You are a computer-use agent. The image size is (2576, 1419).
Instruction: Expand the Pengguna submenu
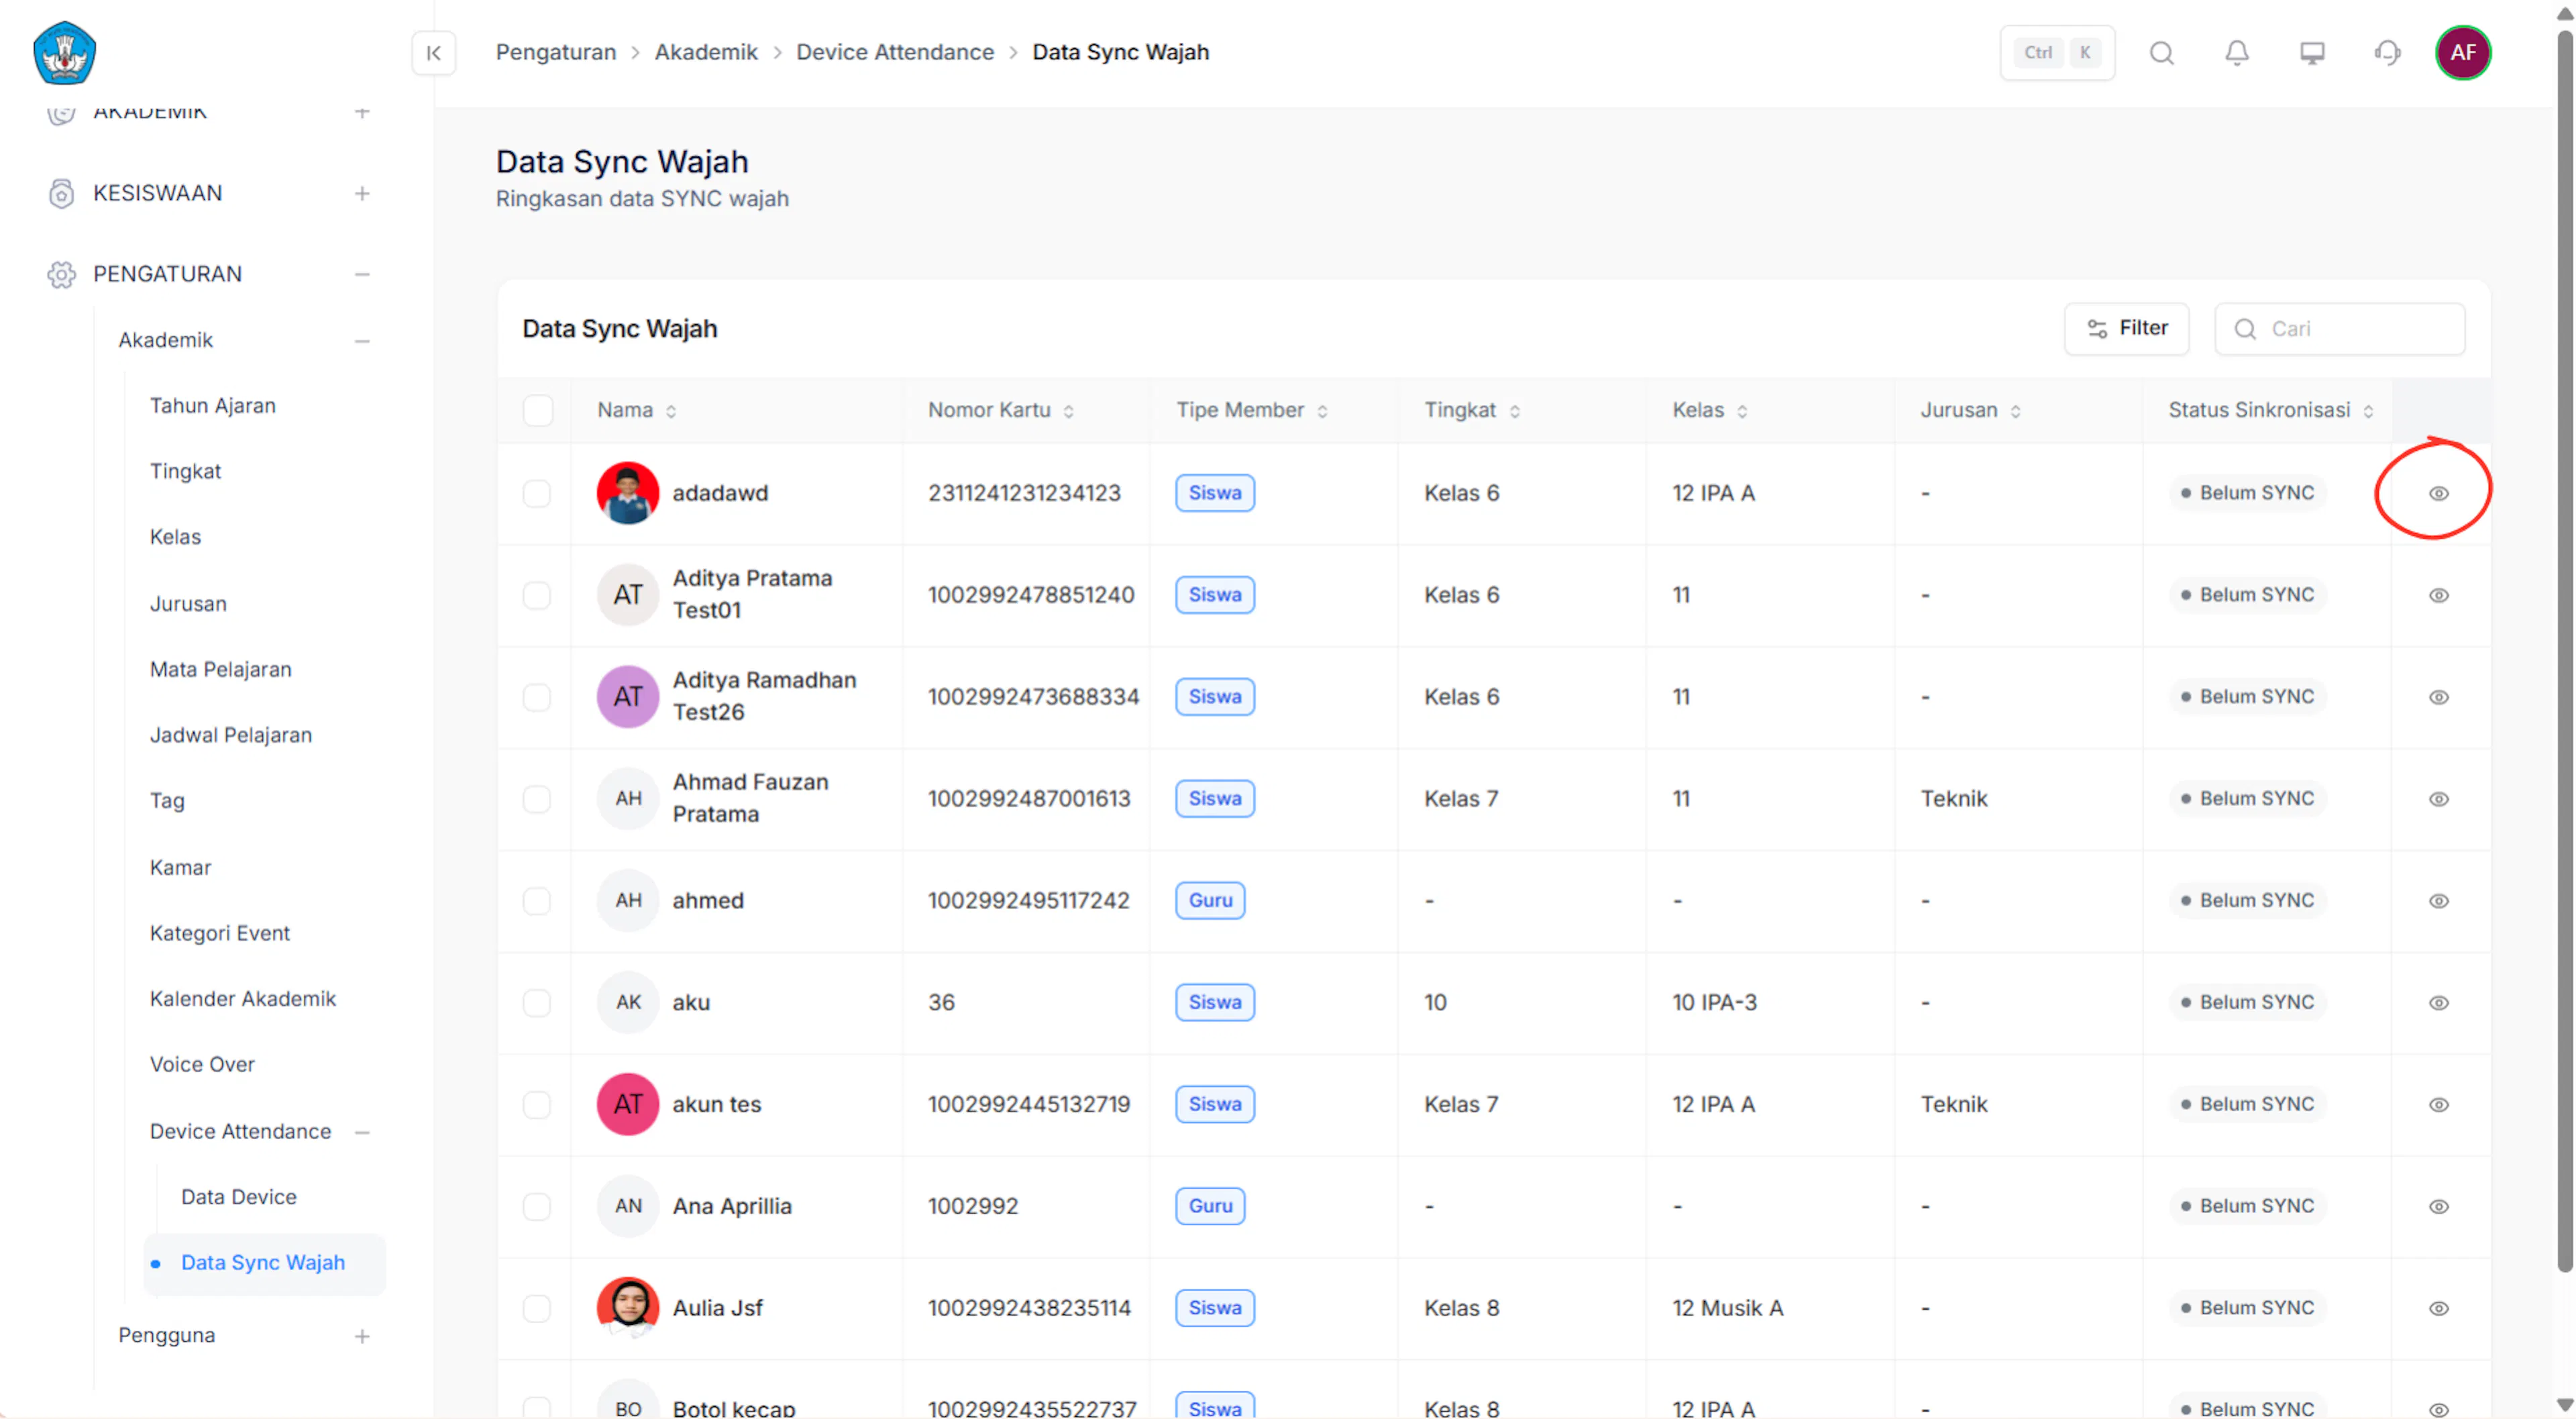(x=361, y=1337)
